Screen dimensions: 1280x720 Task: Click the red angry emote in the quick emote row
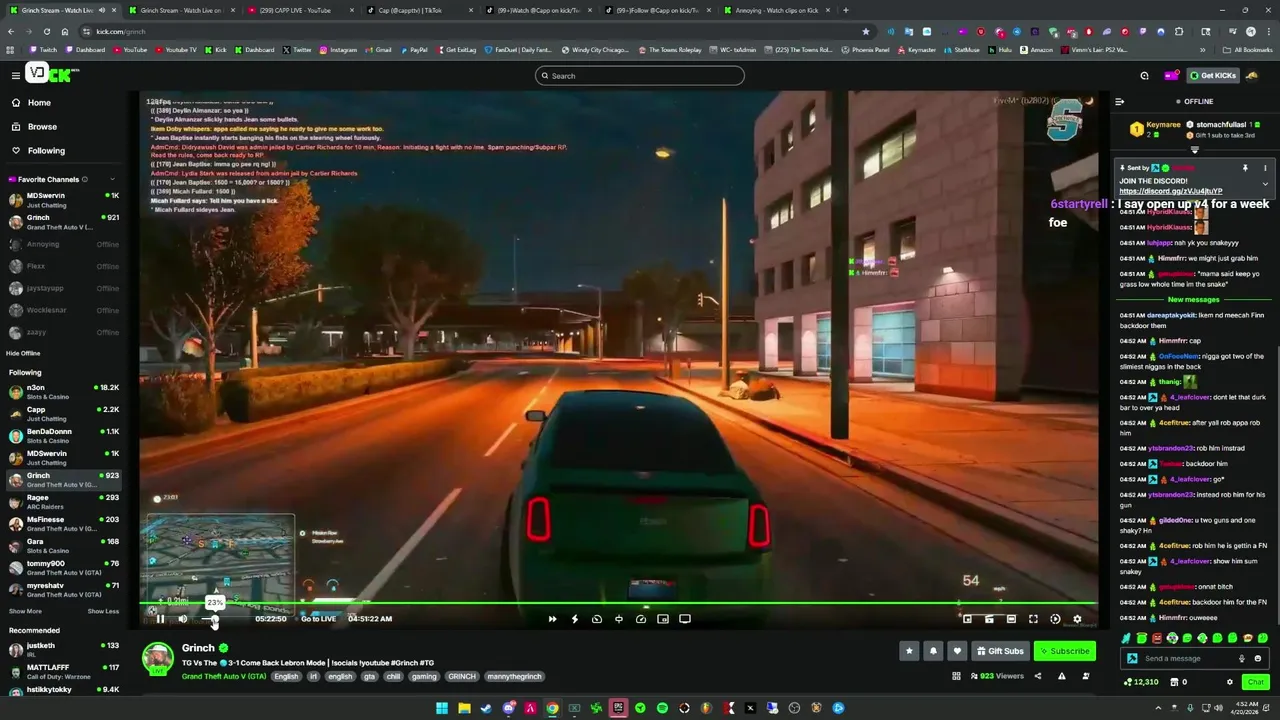pos(1157,638)
